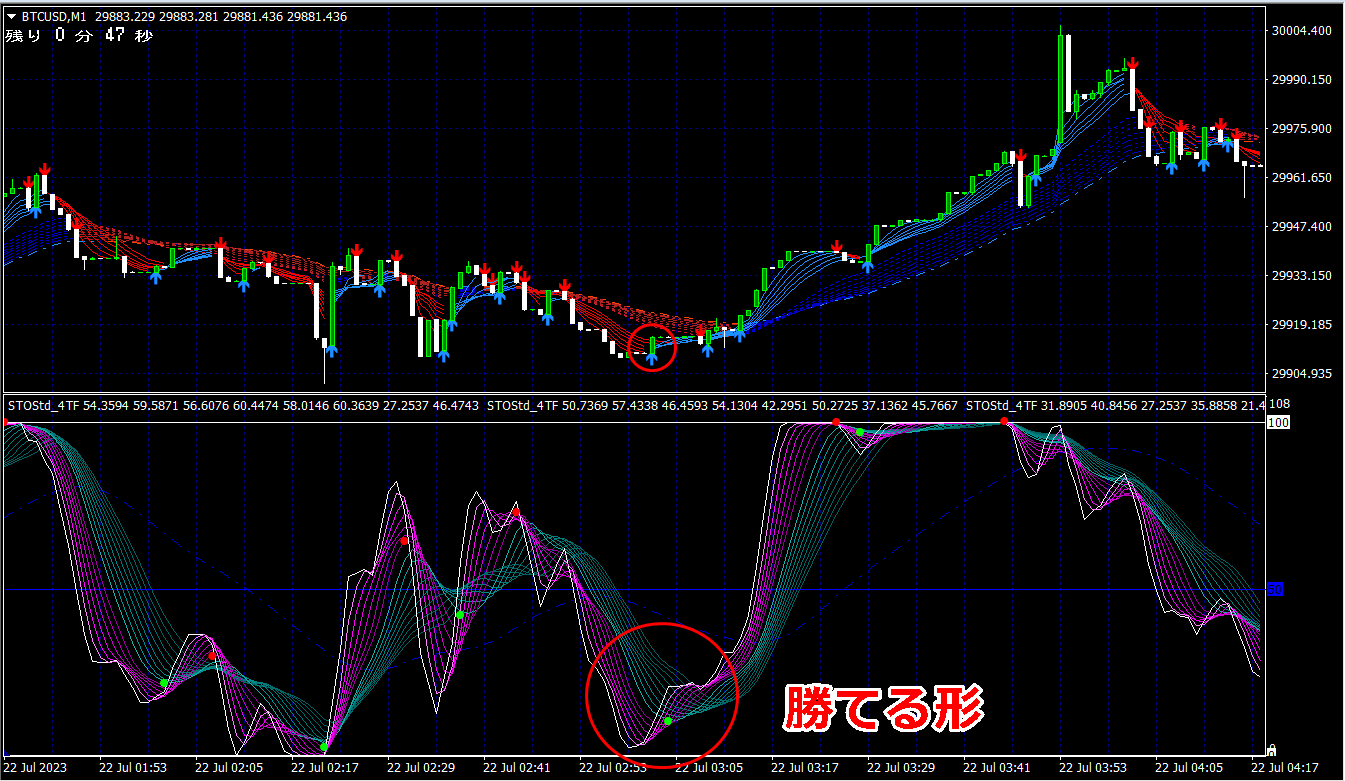Select the 29947.400 price axis value
1345x781 pixels.
(x=1302, y=227)
